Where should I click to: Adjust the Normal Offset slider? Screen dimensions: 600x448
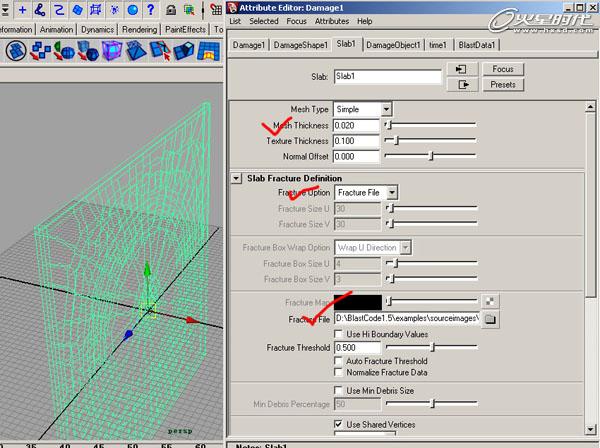[x=430, y=156]
